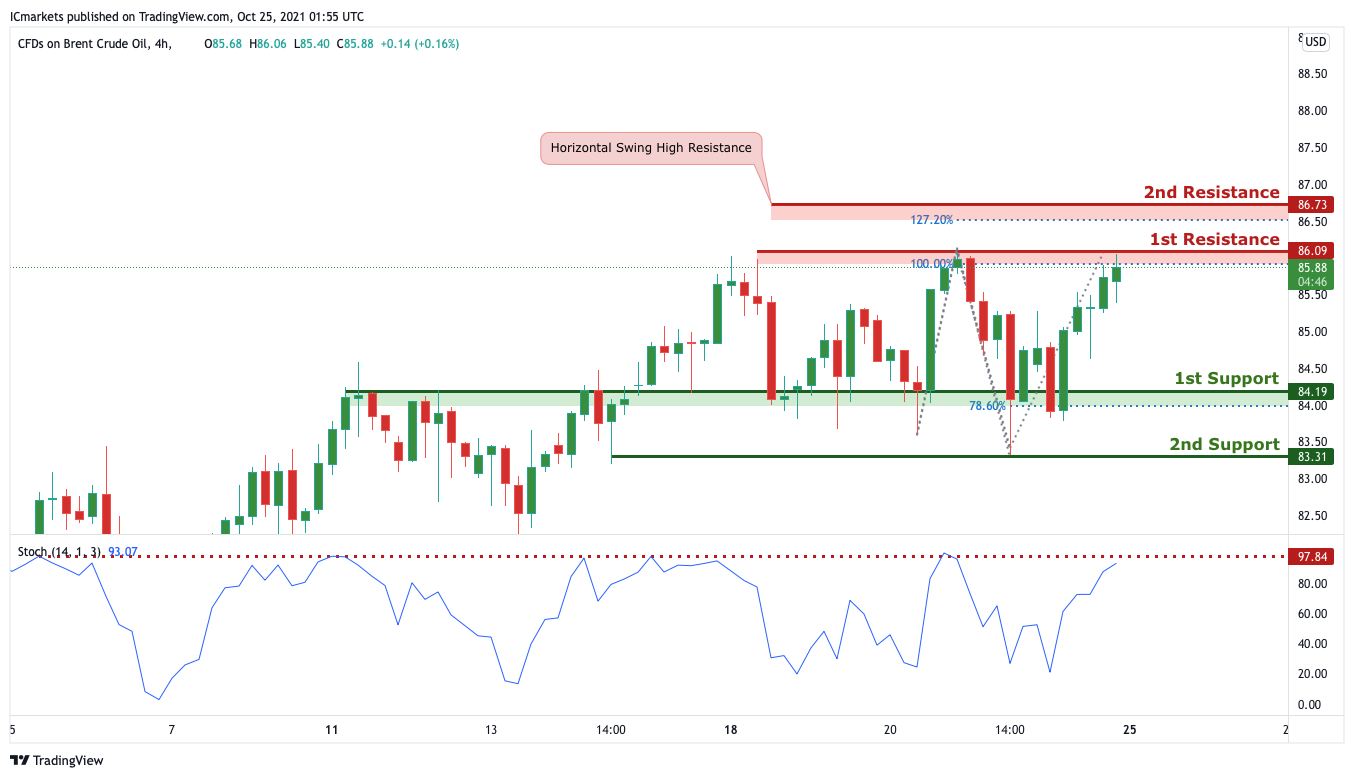Click the 88.50 level on price axis
The width and height of the screenshot is (1354, 778).
pos(1312,74)
